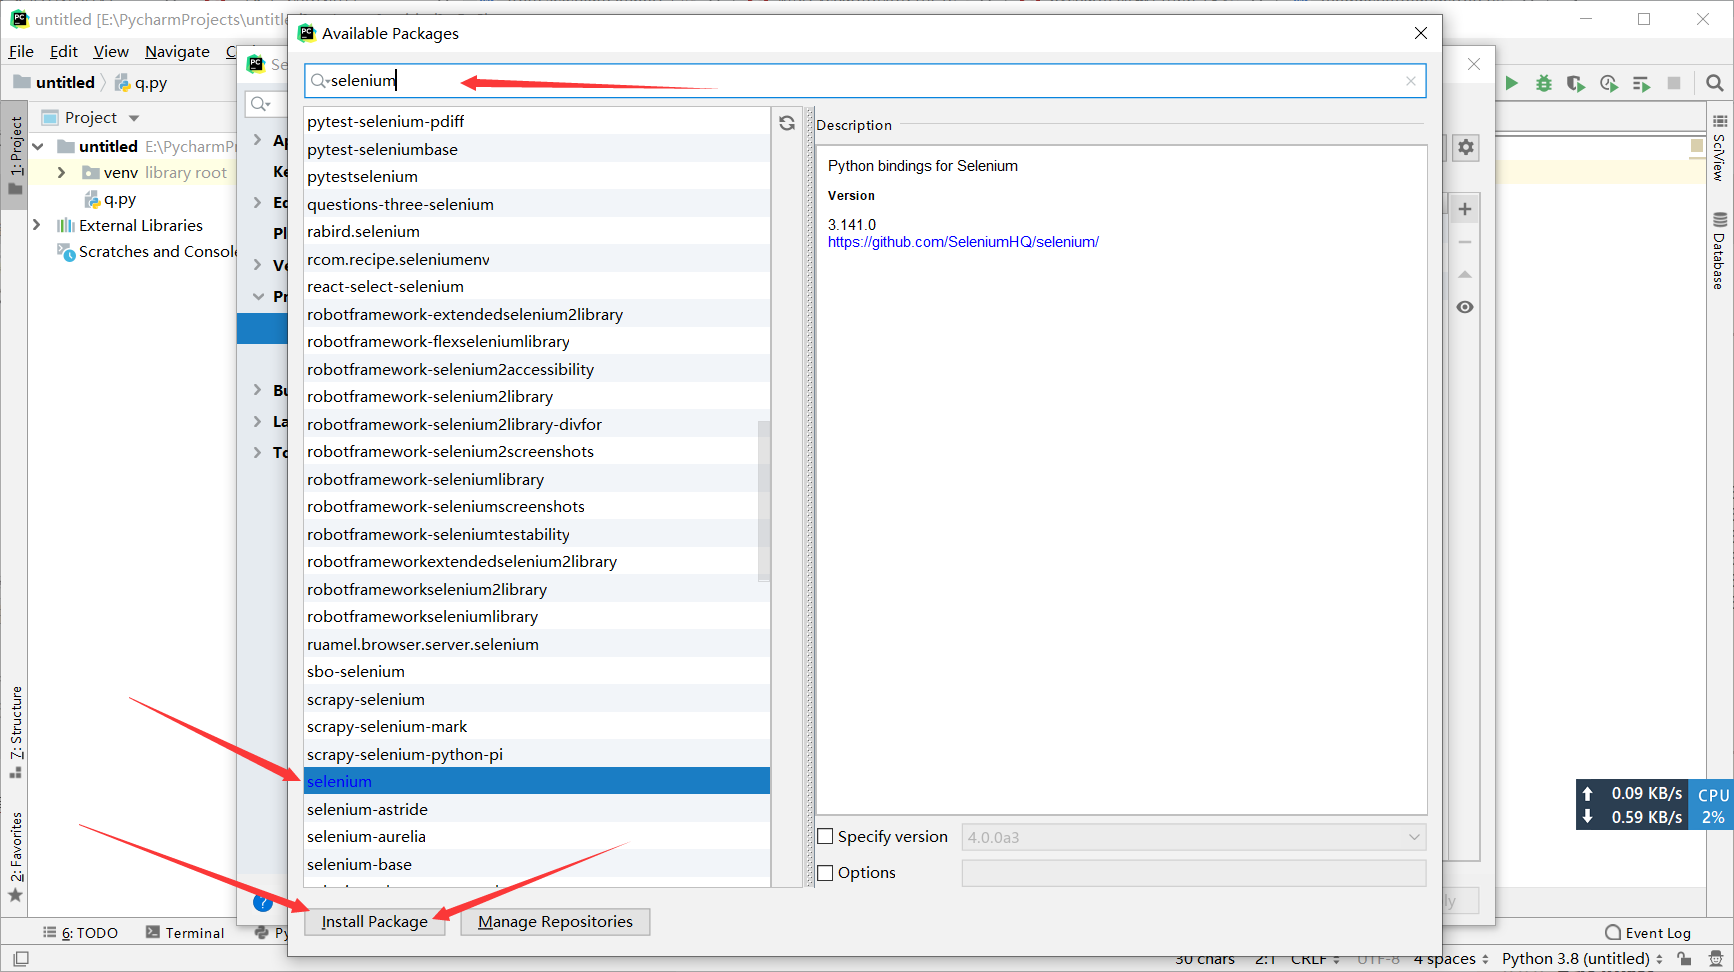The image size is (1734, 972).
Task: Select Scratches and Consoles node
Action: (x=148, y=252)
